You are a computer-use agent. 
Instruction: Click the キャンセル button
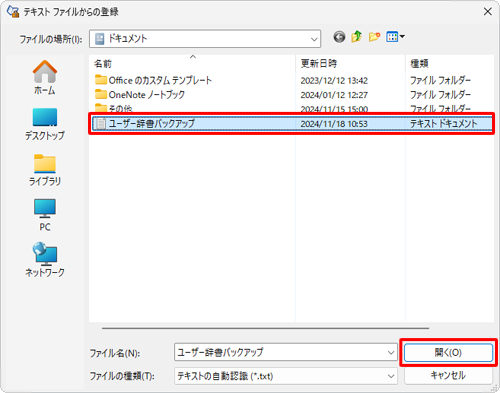coord(448,376)
